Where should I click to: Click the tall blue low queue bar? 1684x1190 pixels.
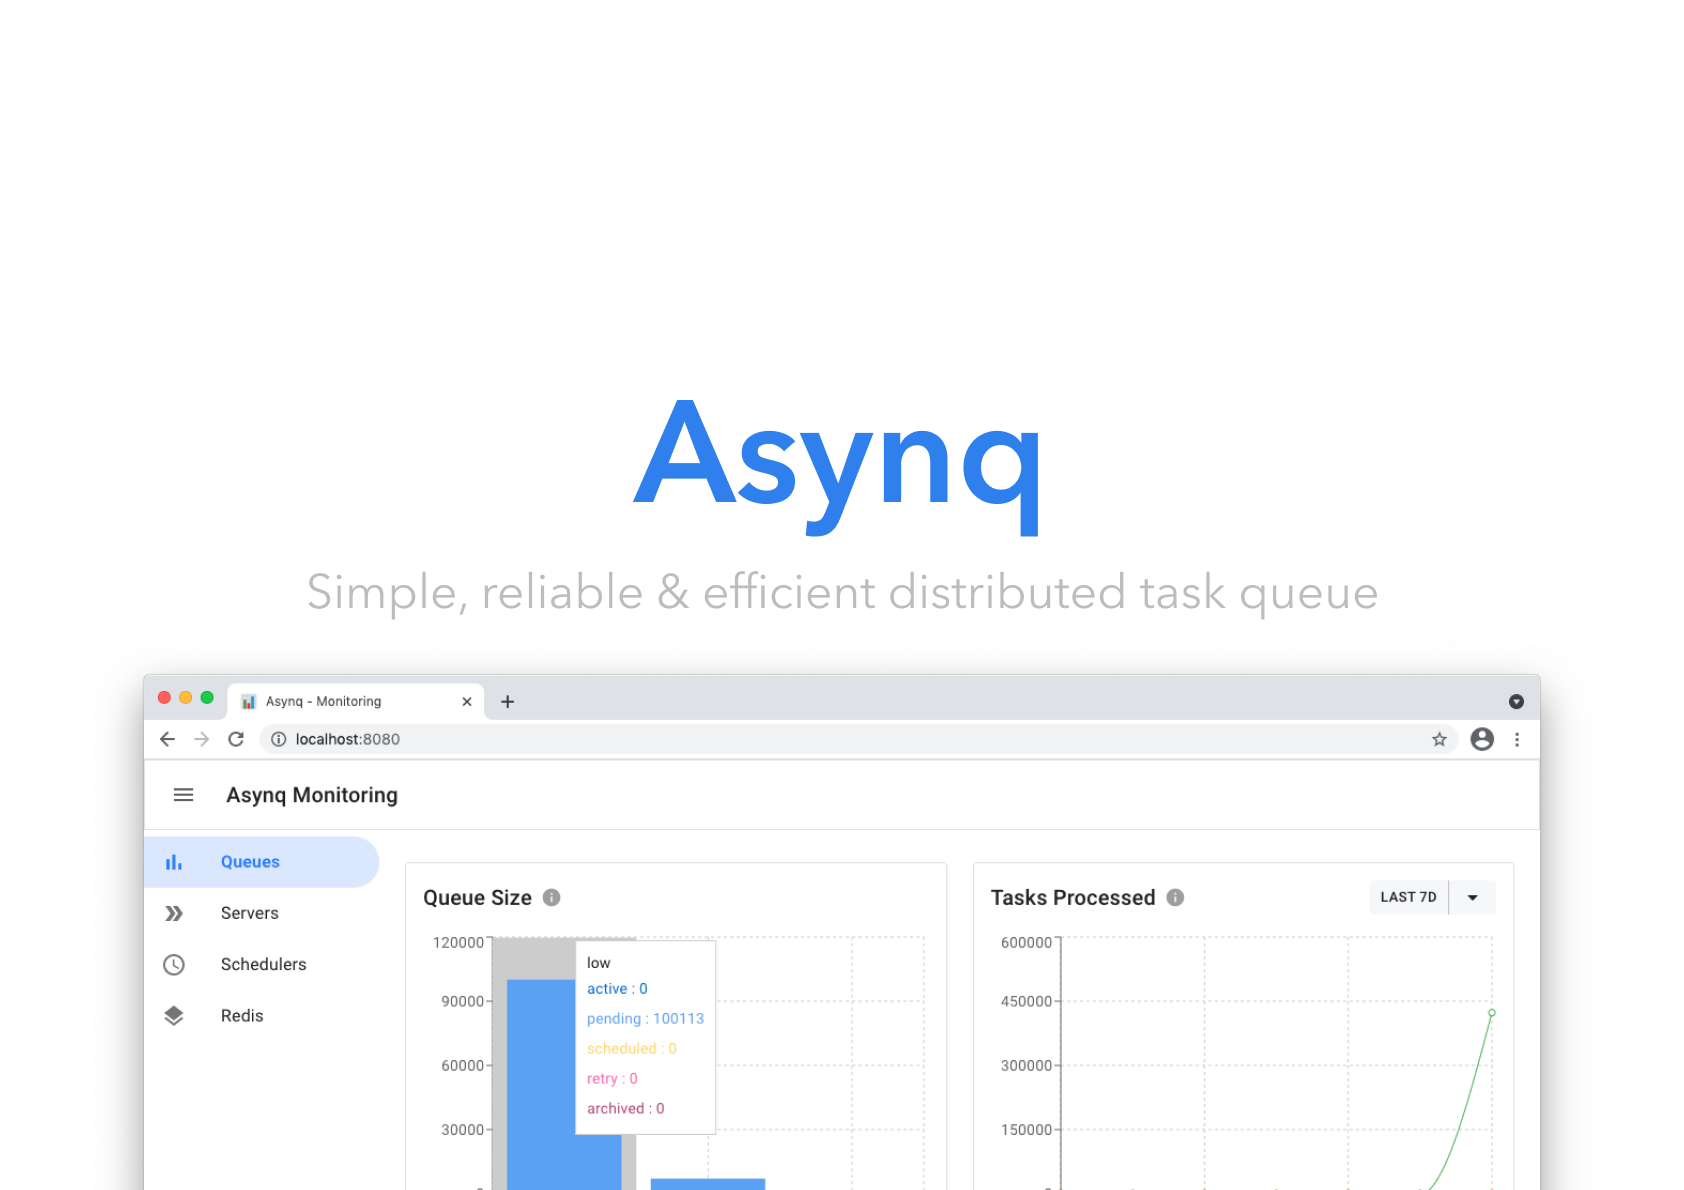541,1085
